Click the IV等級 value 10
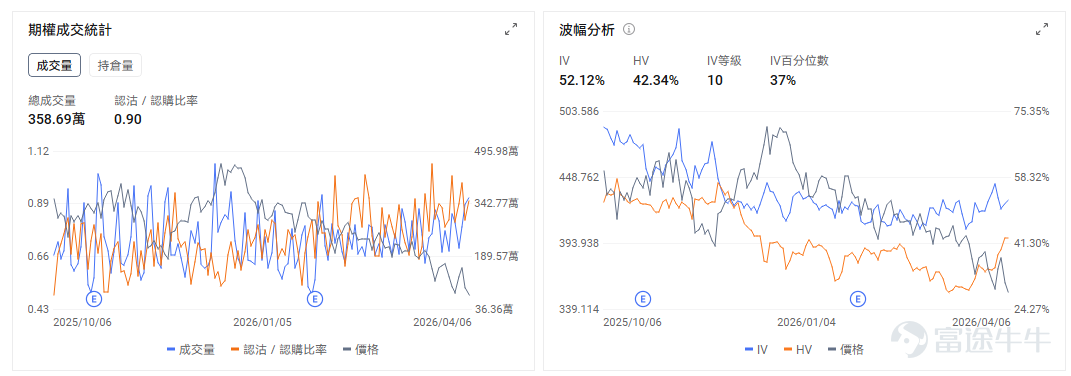Image resolution: width=1071 pixels, height=376 pixels. [x=714, y=80]
